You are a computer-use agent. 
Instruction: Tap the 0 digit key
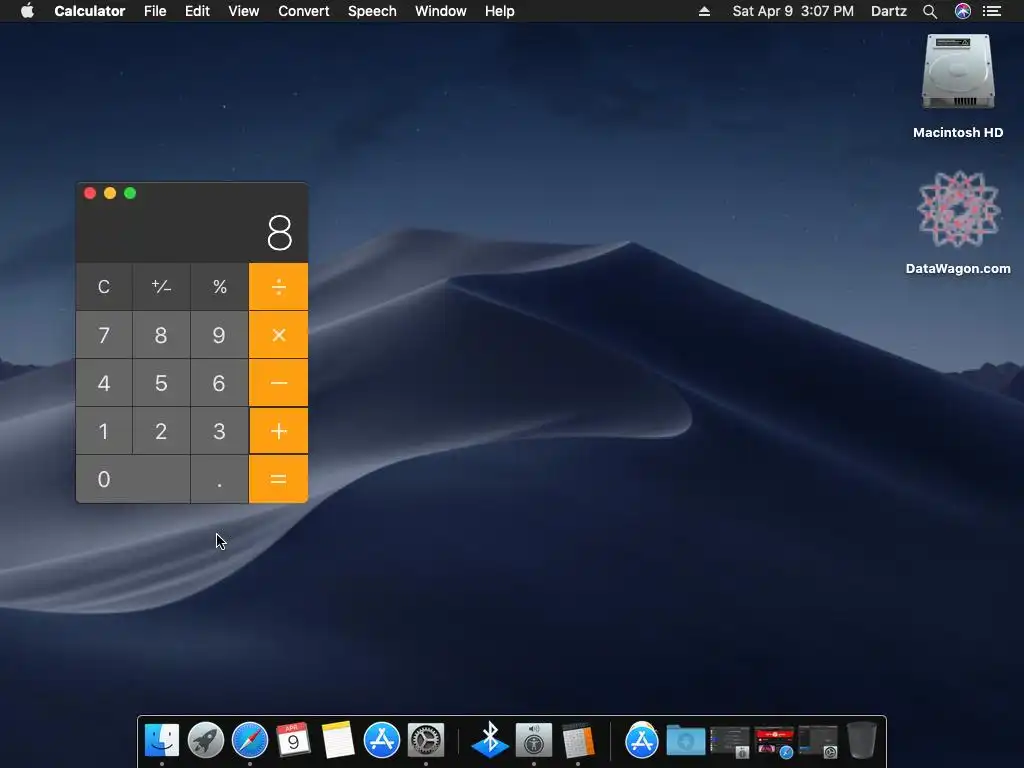(x=133, y=479)
